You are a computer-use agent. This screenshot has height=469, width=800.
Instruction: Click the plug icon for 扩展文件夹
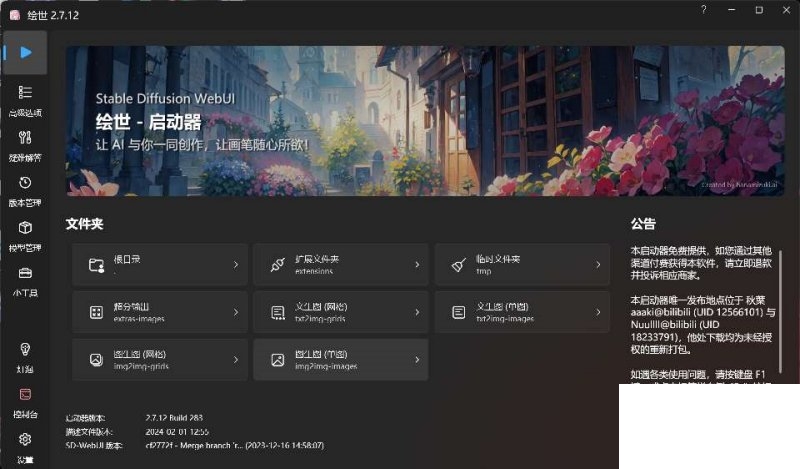click(278, 265)
